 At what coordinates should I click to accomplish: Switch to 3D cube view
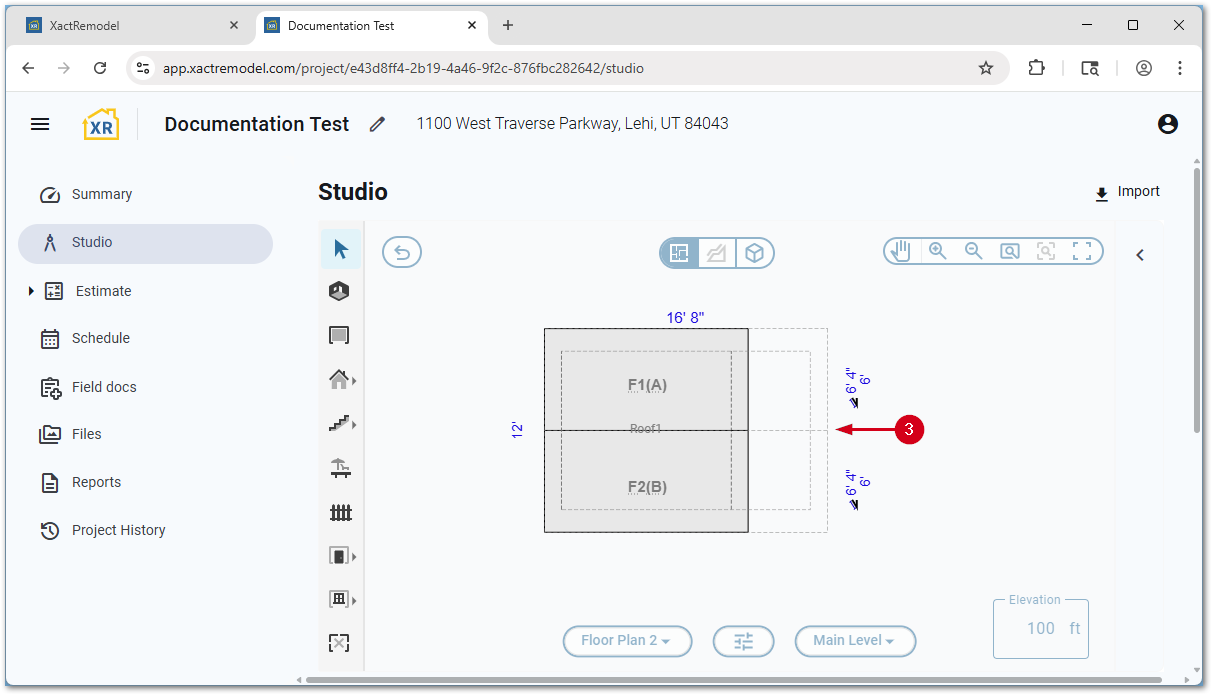[755, 254]
